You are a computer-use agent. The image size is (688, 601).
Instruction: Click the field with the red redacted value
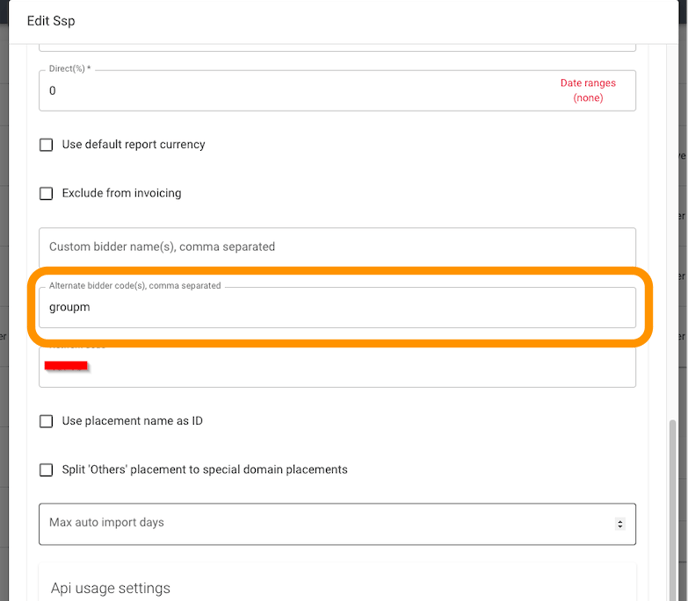pos(337,367)
